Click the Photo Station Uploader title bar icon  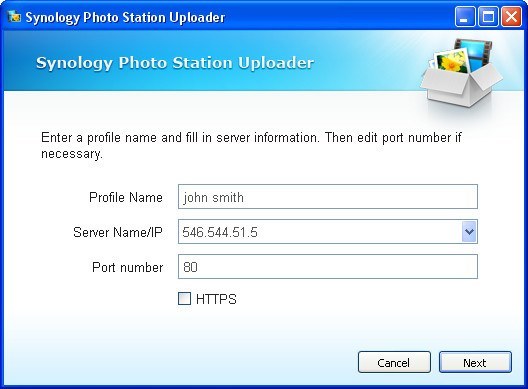pos(14,17)
